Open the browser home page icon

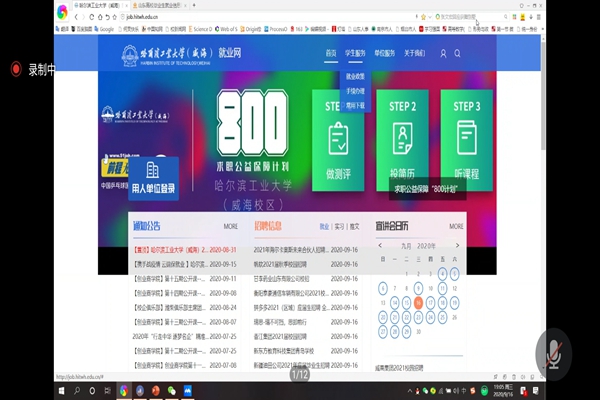(100, 17)
